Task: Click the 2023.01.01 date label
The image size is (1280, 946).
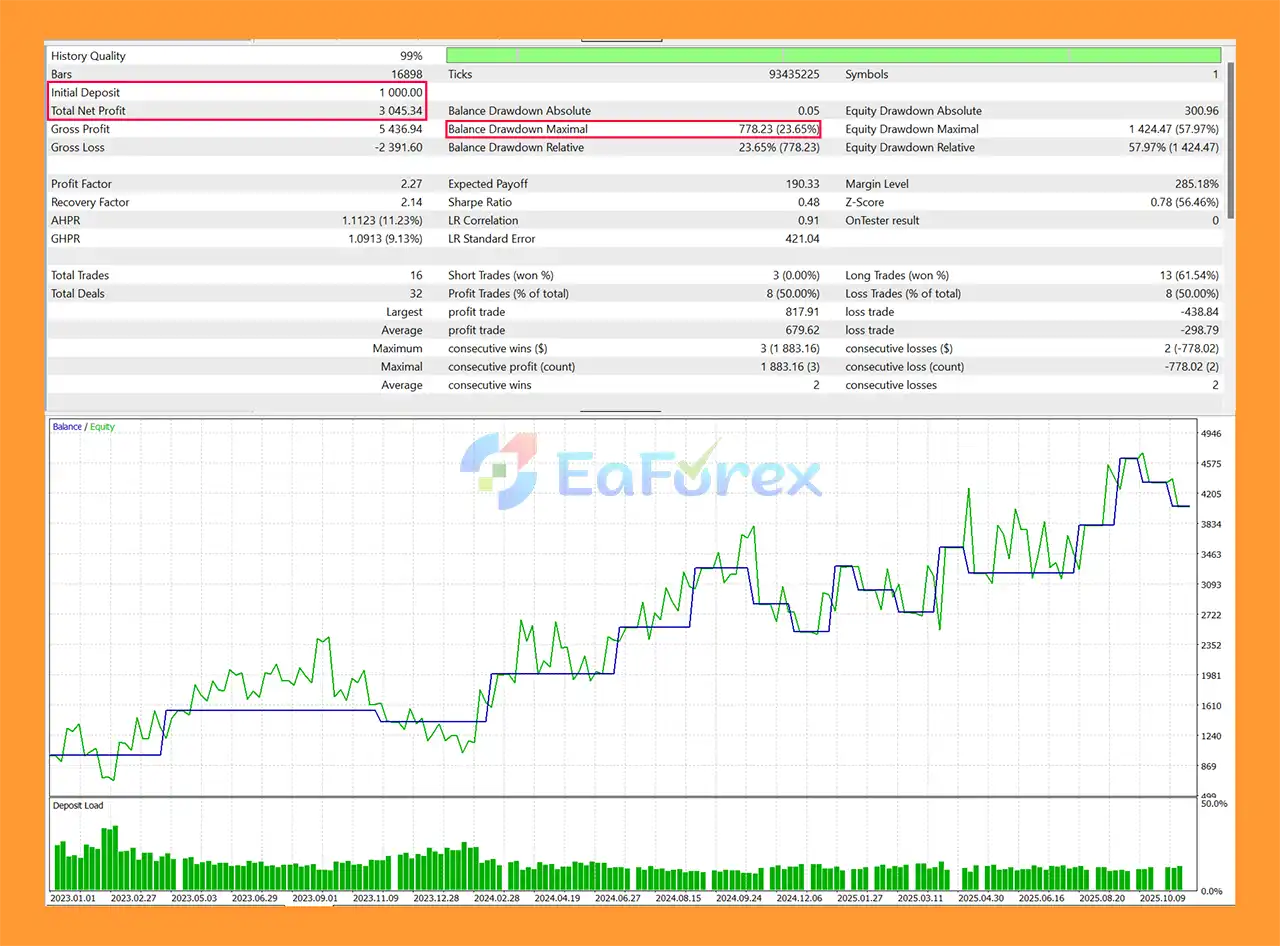Action: click(x=75, y=897)
